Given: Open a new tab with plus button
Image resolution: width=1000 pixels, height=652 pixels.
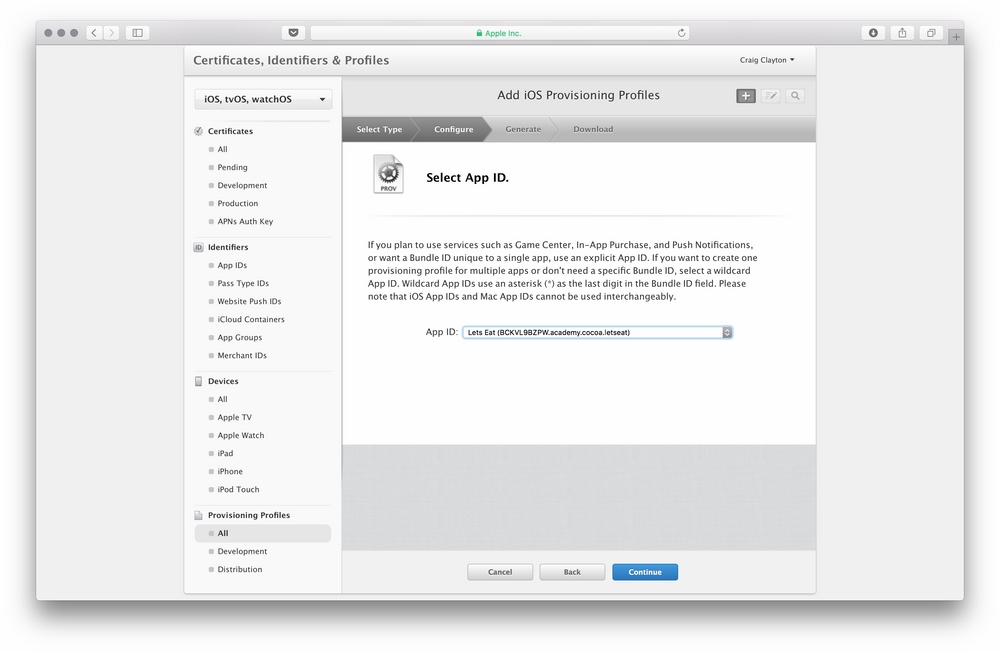Looking at the screenshot, I should (x=956, y=37).
